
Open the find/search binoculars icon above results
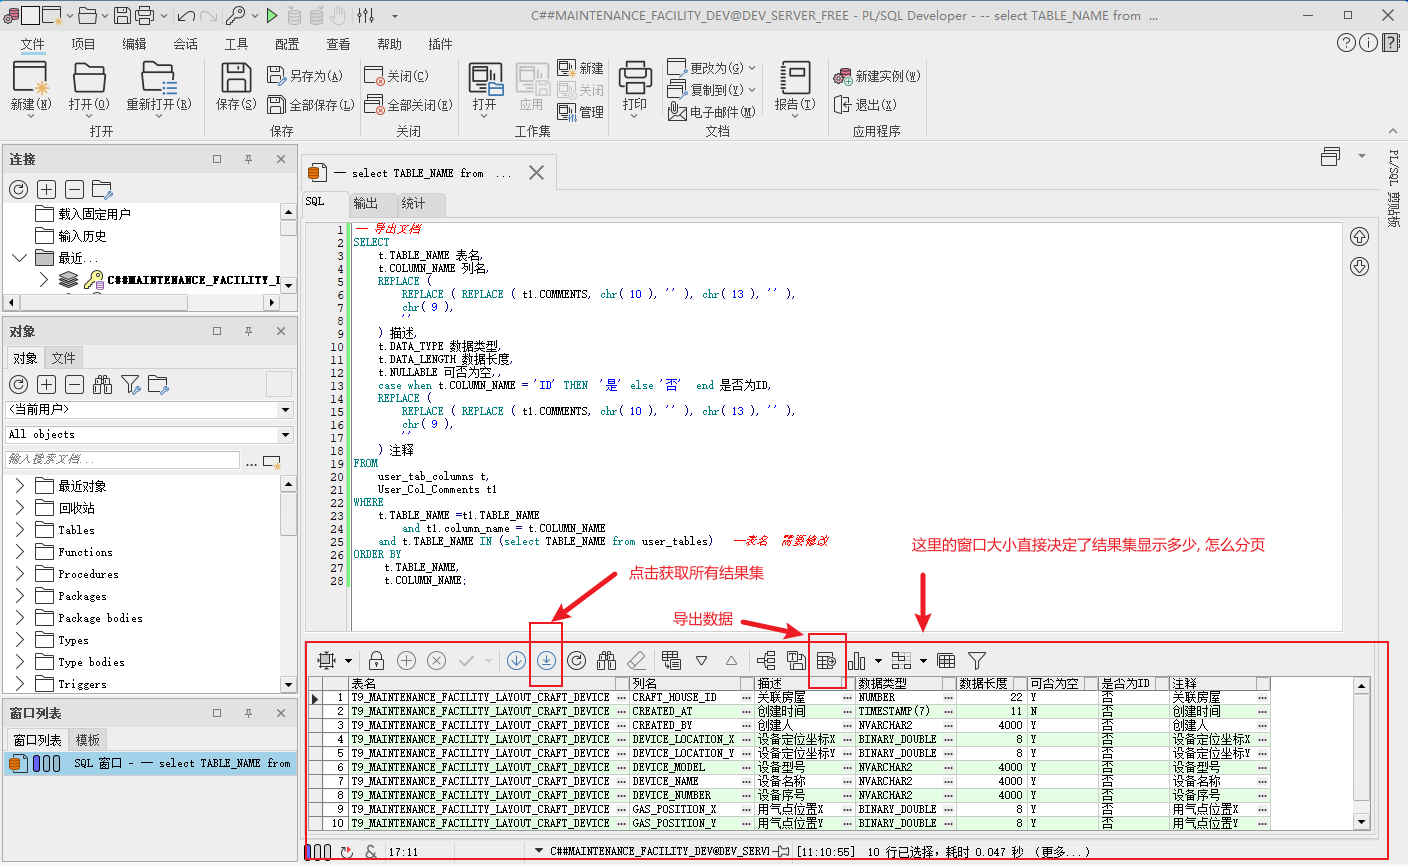point(604,660)
